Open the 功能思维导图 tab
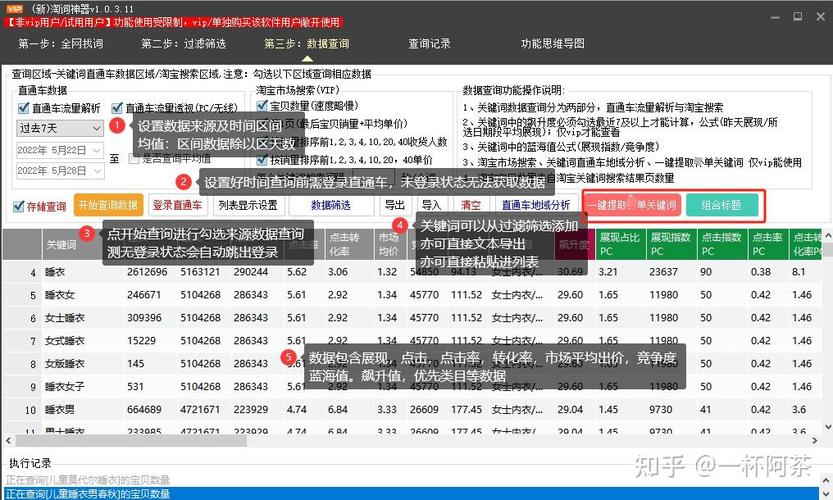This screenshot has height=500, width=833. [x=552, y=44]
